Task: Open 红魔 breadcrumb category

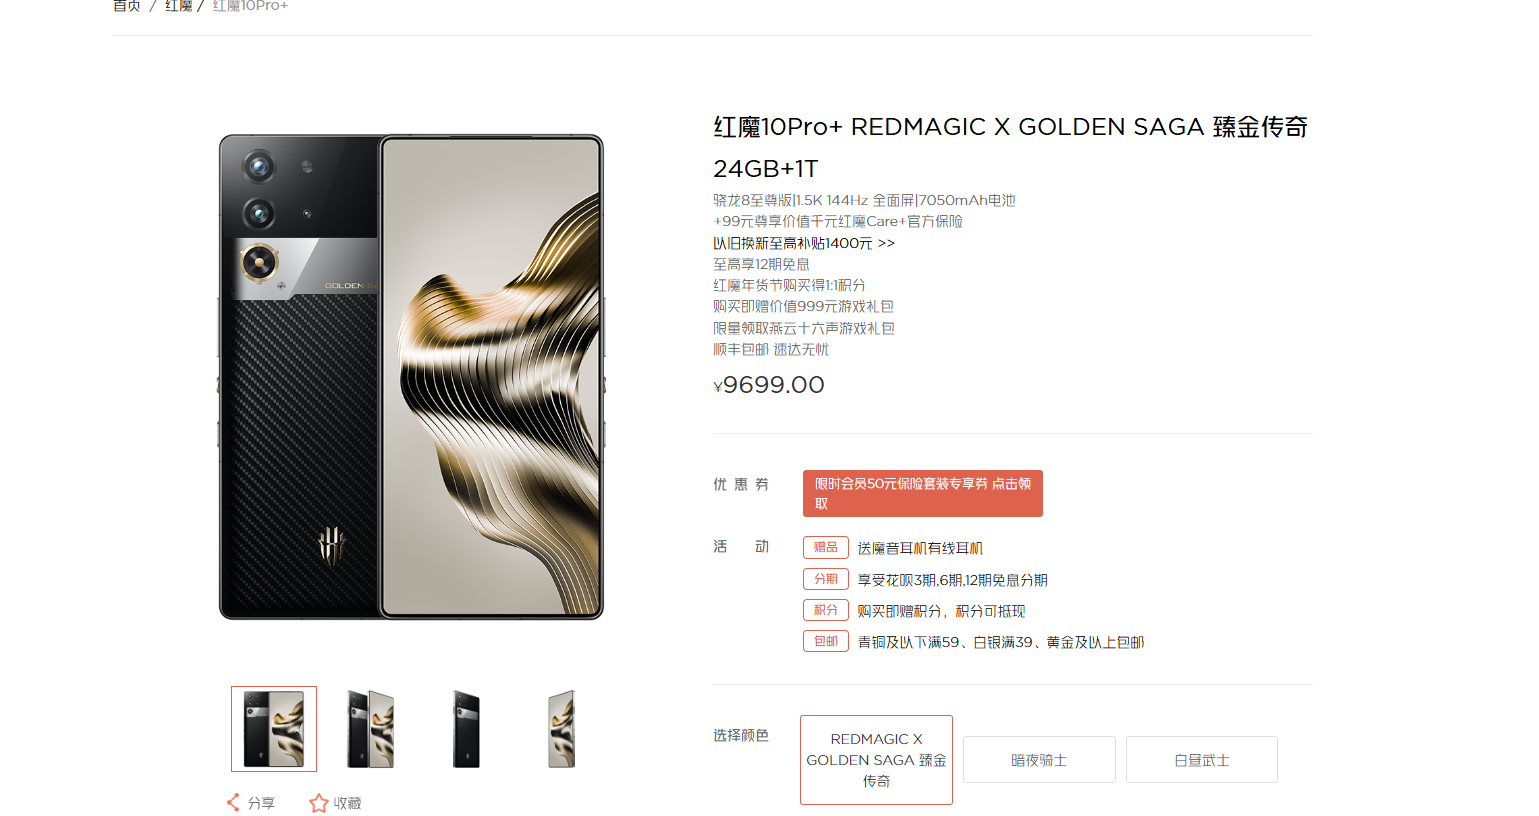Action: click(179, 6)
